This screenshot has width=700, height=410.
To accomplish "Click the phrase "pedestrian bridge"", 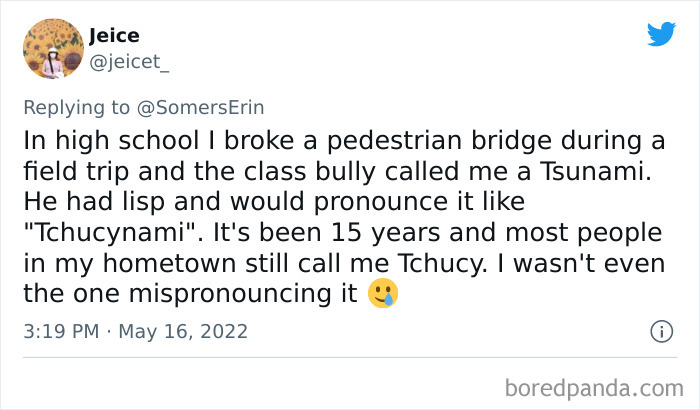I will pyautogui.click(x=434, y=143).
